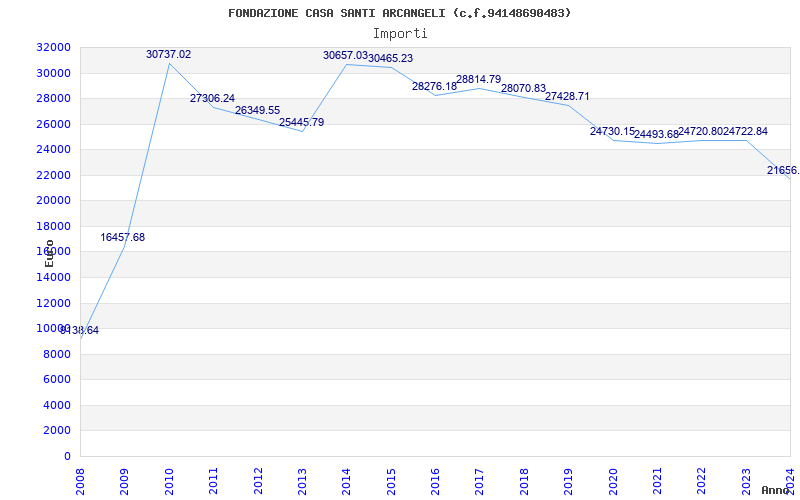Viewport: 800px width, 500px height.
Task: Click the y-axis value 2000
Action: [57, 431]
